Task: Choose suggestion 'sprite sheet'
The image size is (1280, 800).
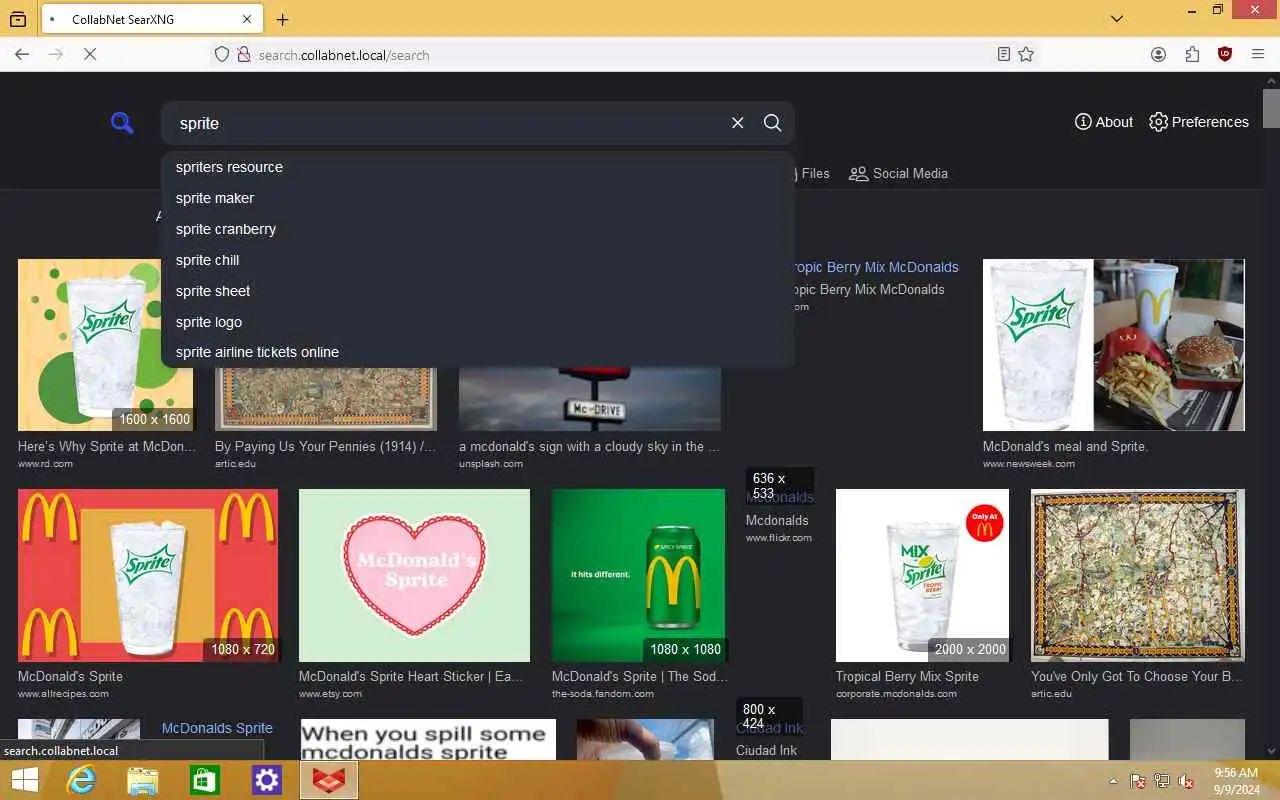Action: tap(478, 291)
